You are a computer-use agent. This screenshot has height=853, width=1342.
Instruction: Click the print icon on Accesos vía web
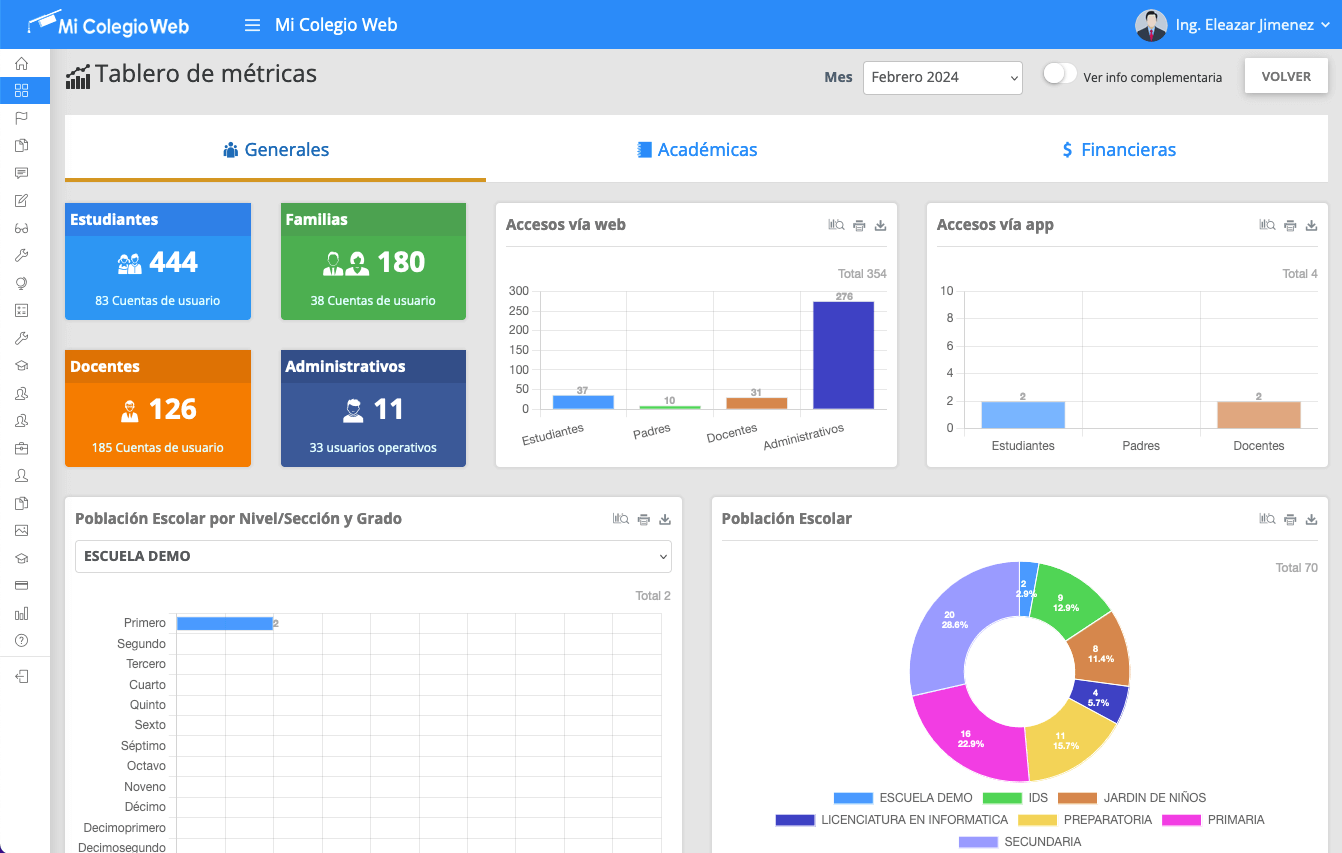tap(859, 226)
